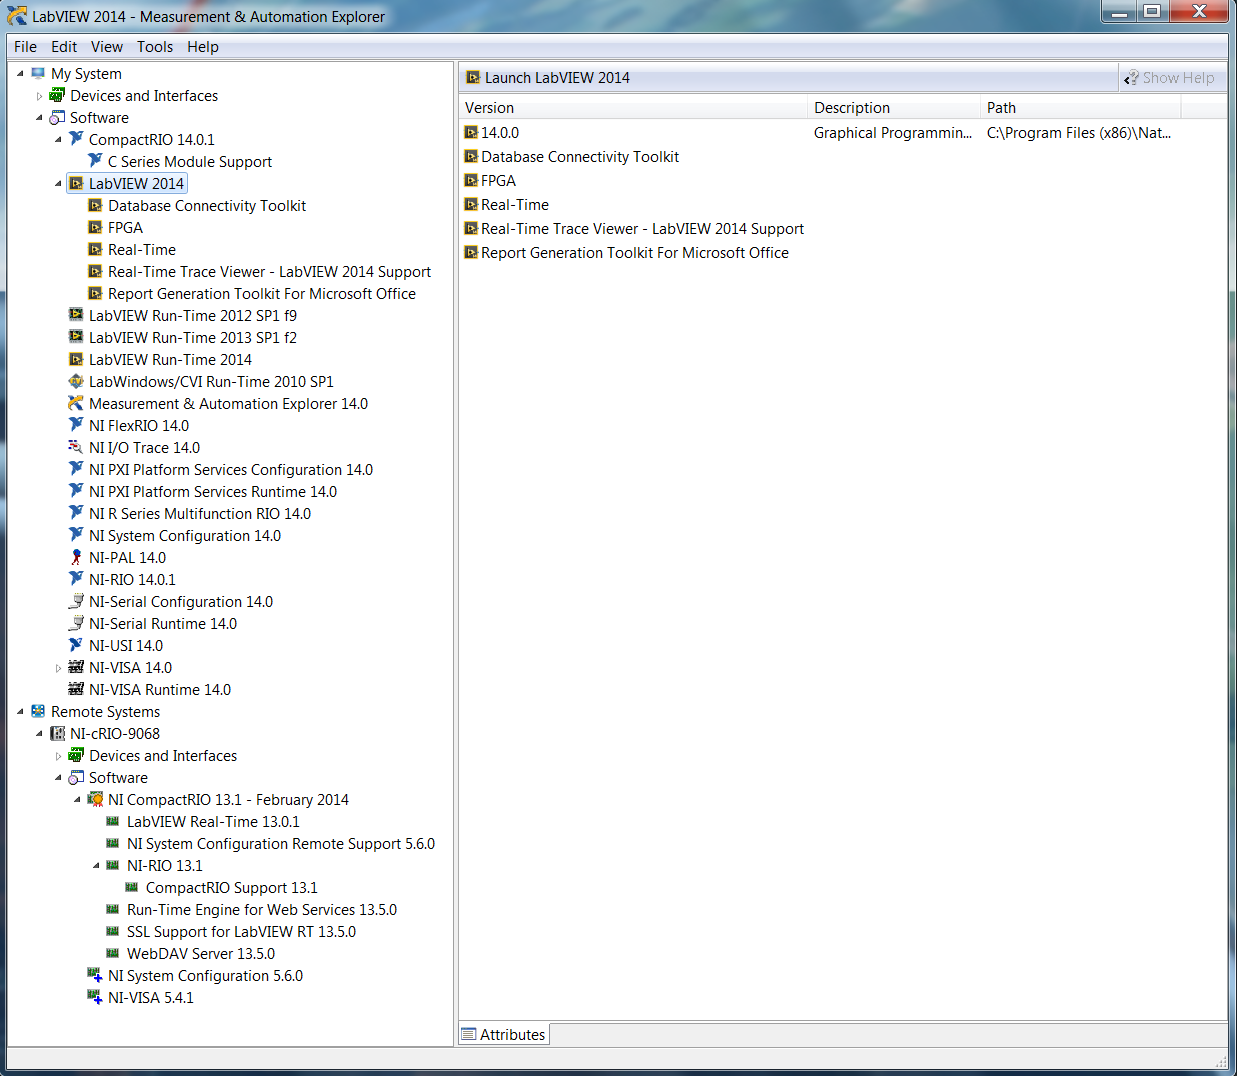Select LabVIEW Run-Time 2014 tree item
Screen dimensions: 1237x1076
(170, 359)
